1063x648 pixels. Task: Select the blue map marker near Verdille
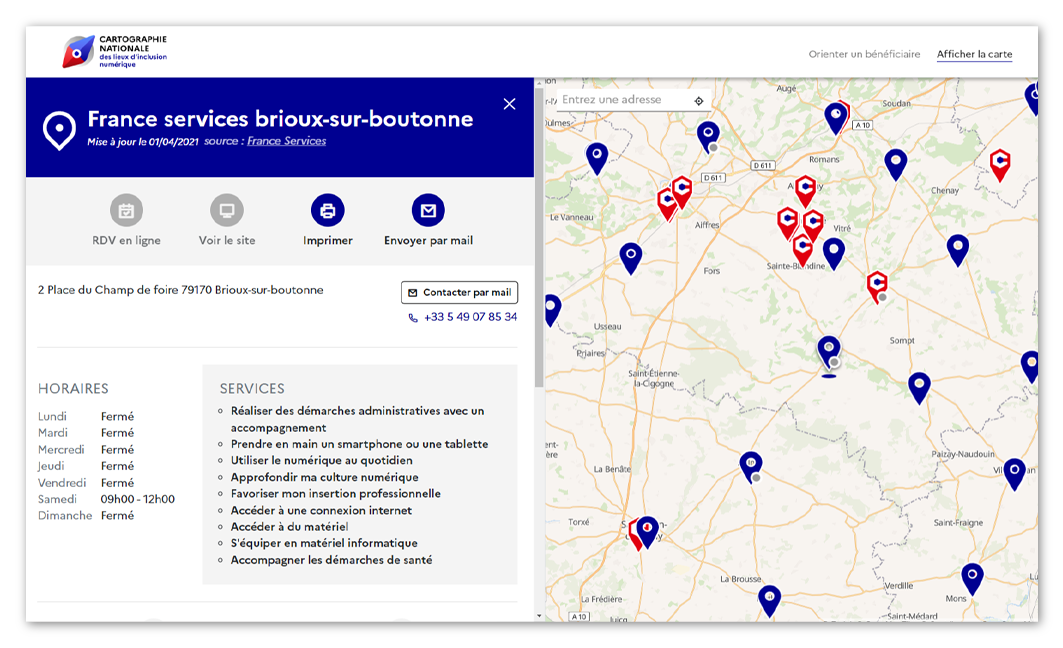pos(972,580)
